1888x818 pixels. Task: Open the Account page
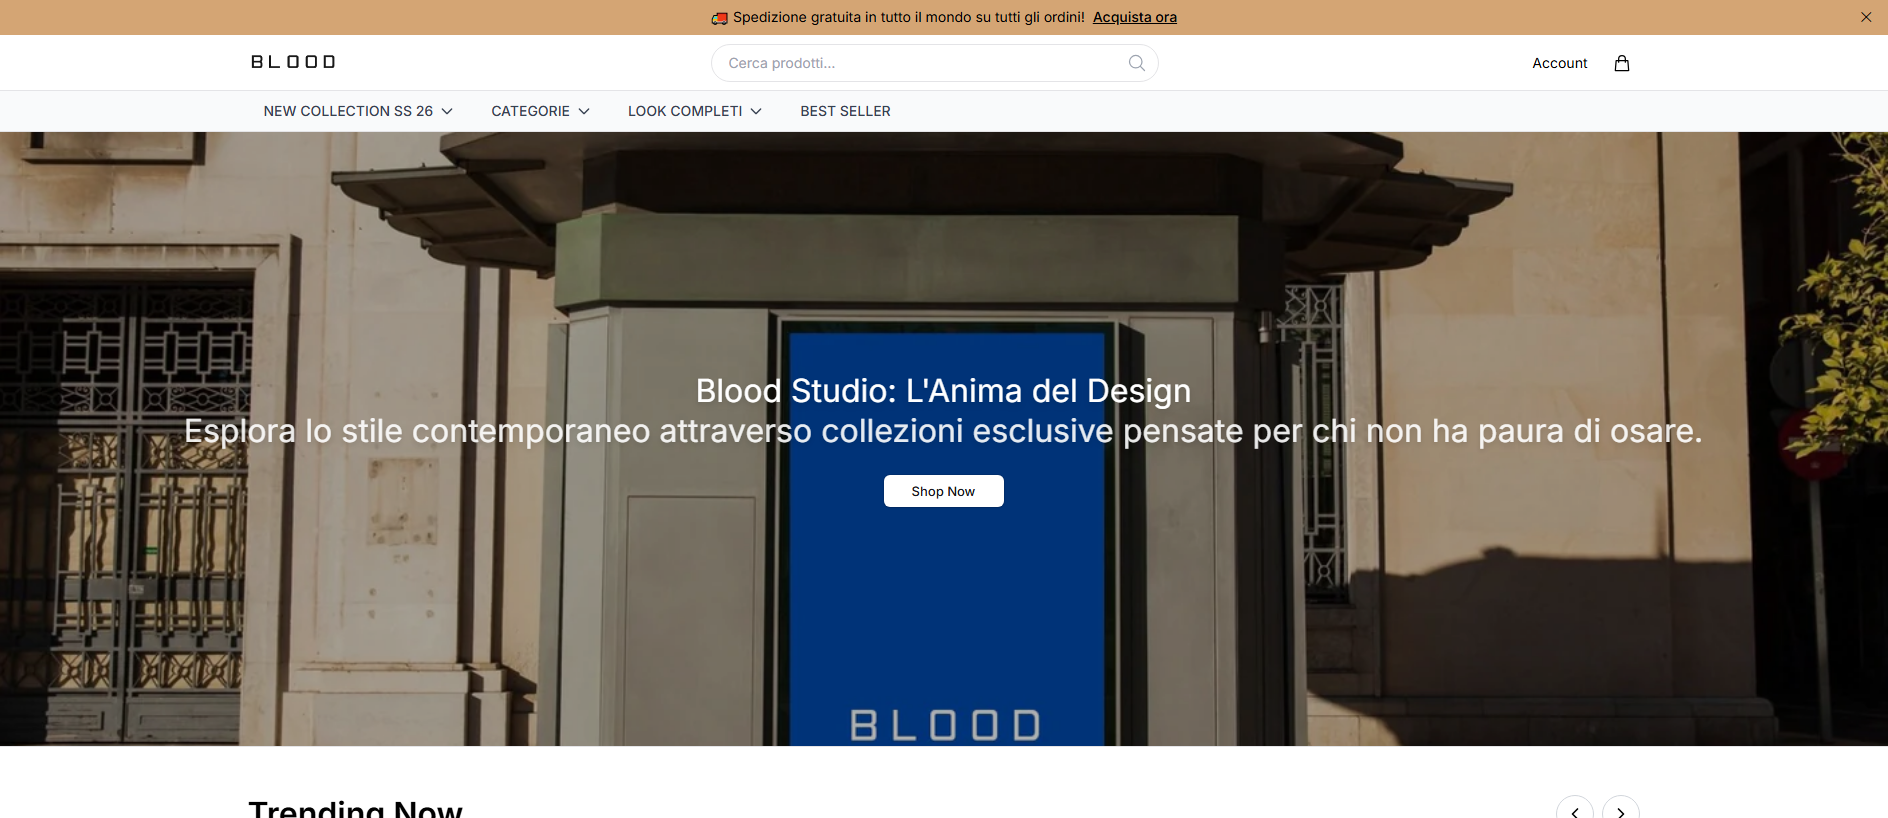[1560, 63]
